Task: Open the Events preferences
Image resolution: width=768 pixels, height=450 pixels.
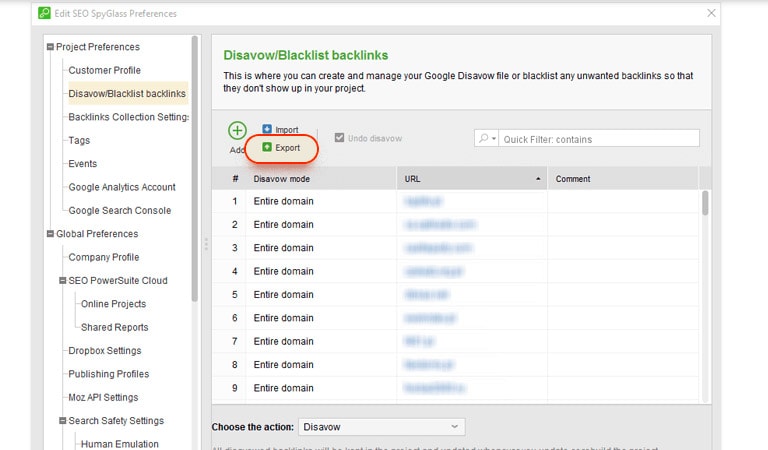Action: pos(82,164)
